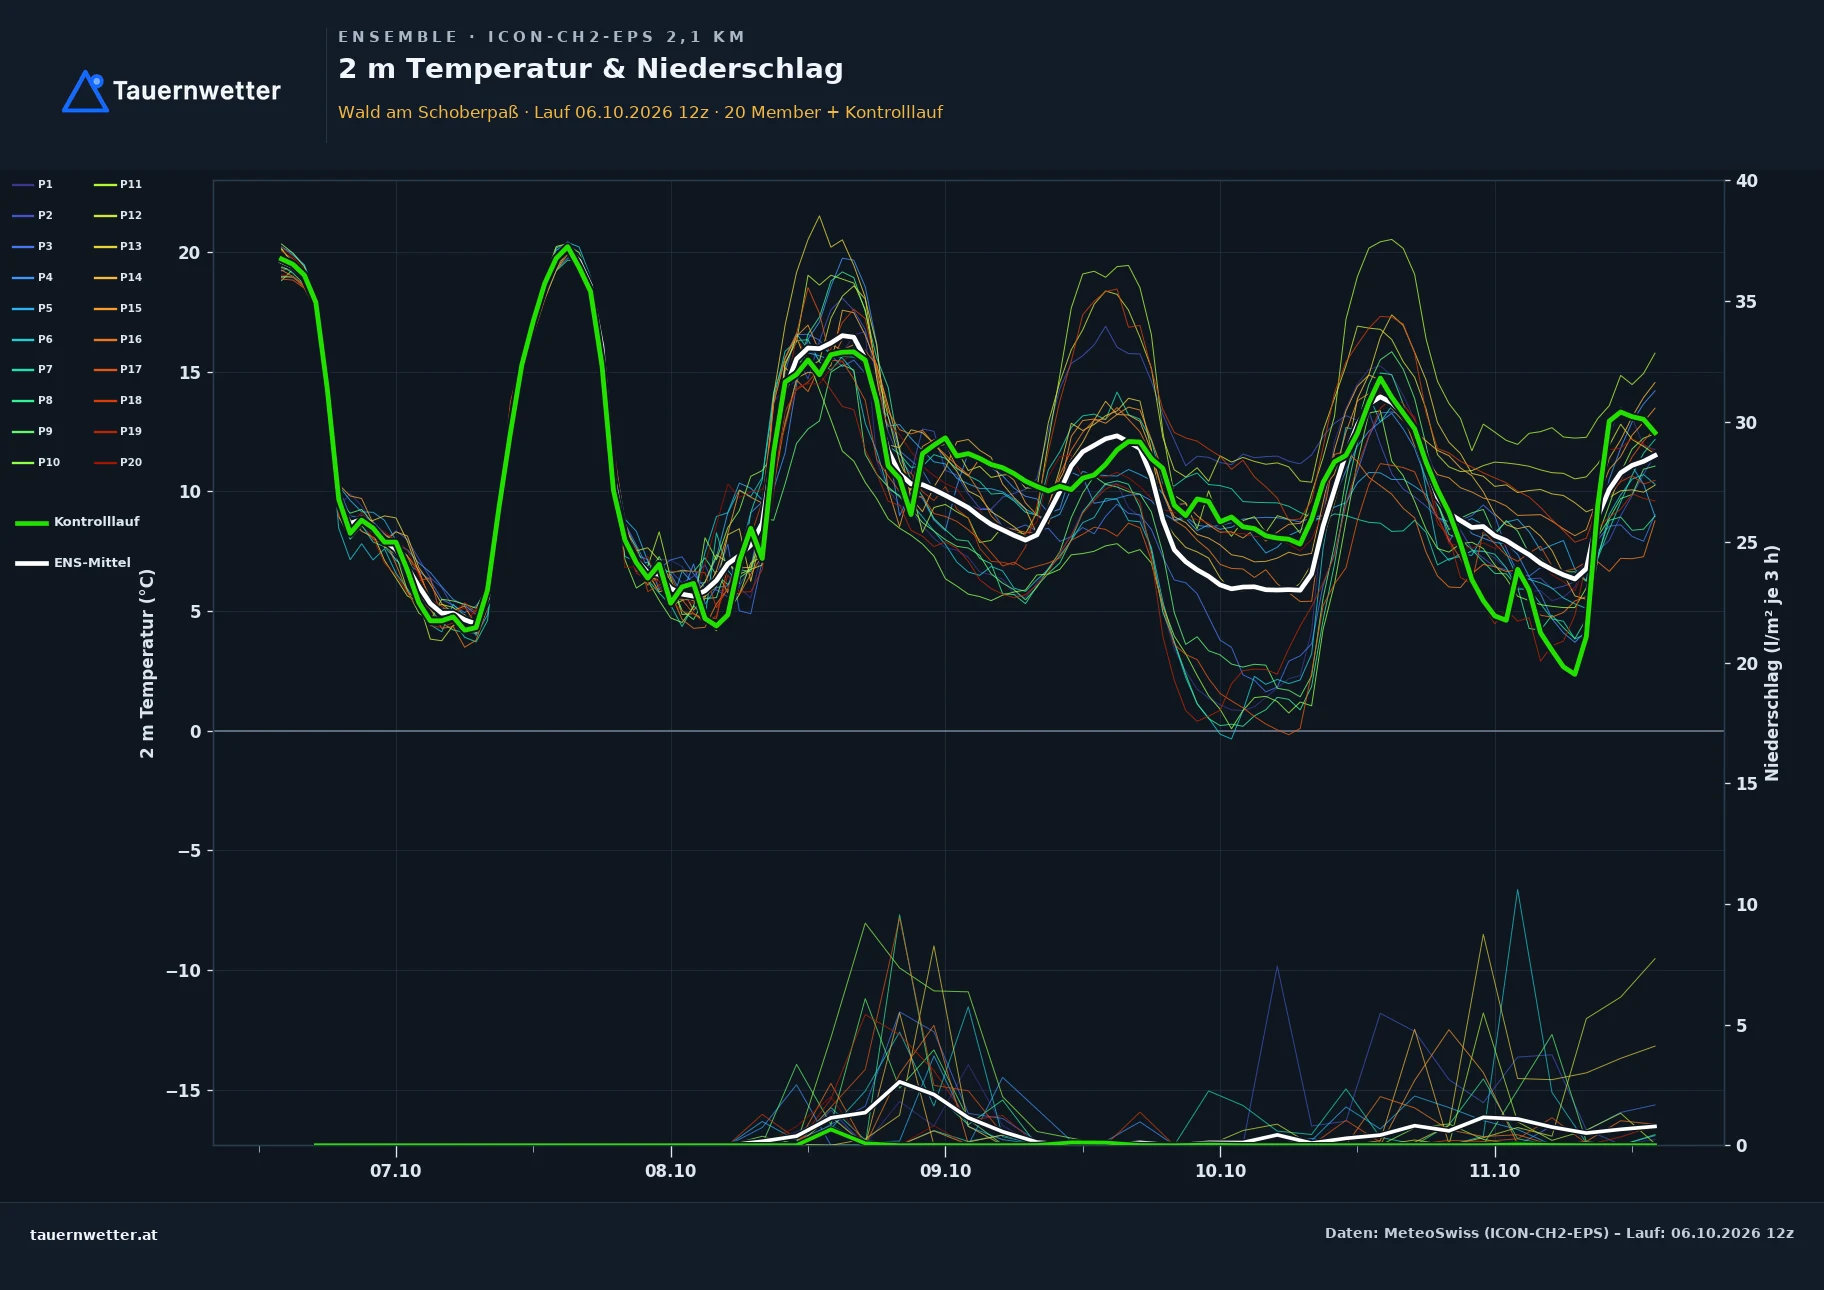Click the '2 m Temperatur (°C)' axis label
This screenshot has width=1824, height=1290.
tap(147, 663)
